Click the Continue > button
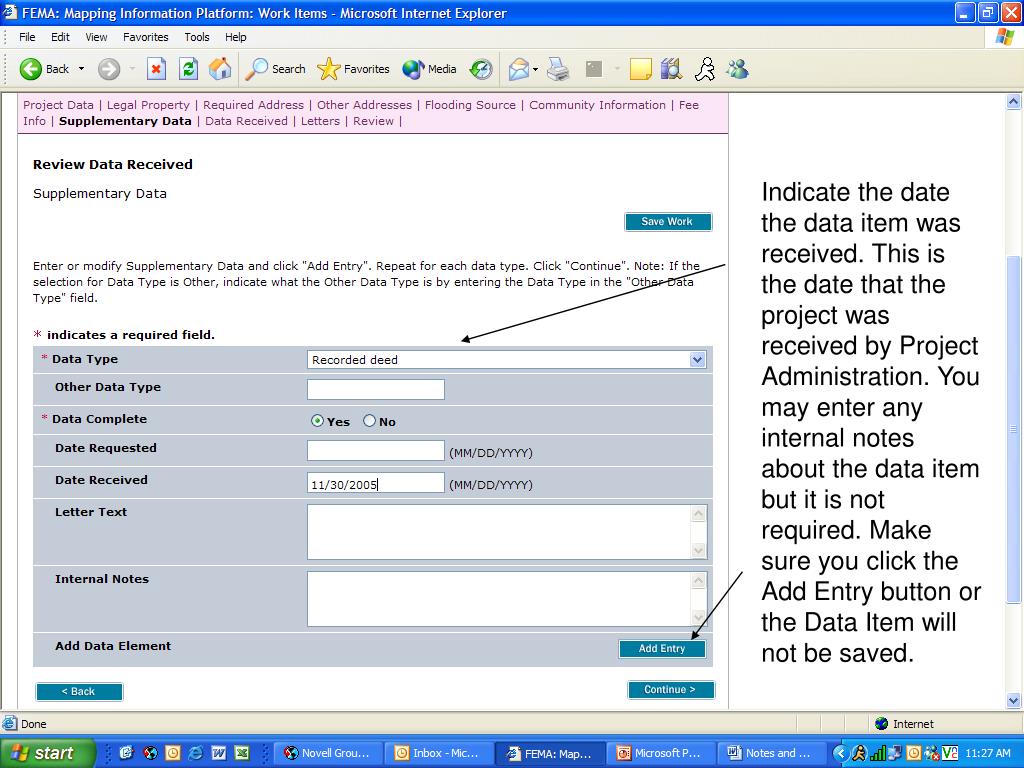 coord(671,690)
